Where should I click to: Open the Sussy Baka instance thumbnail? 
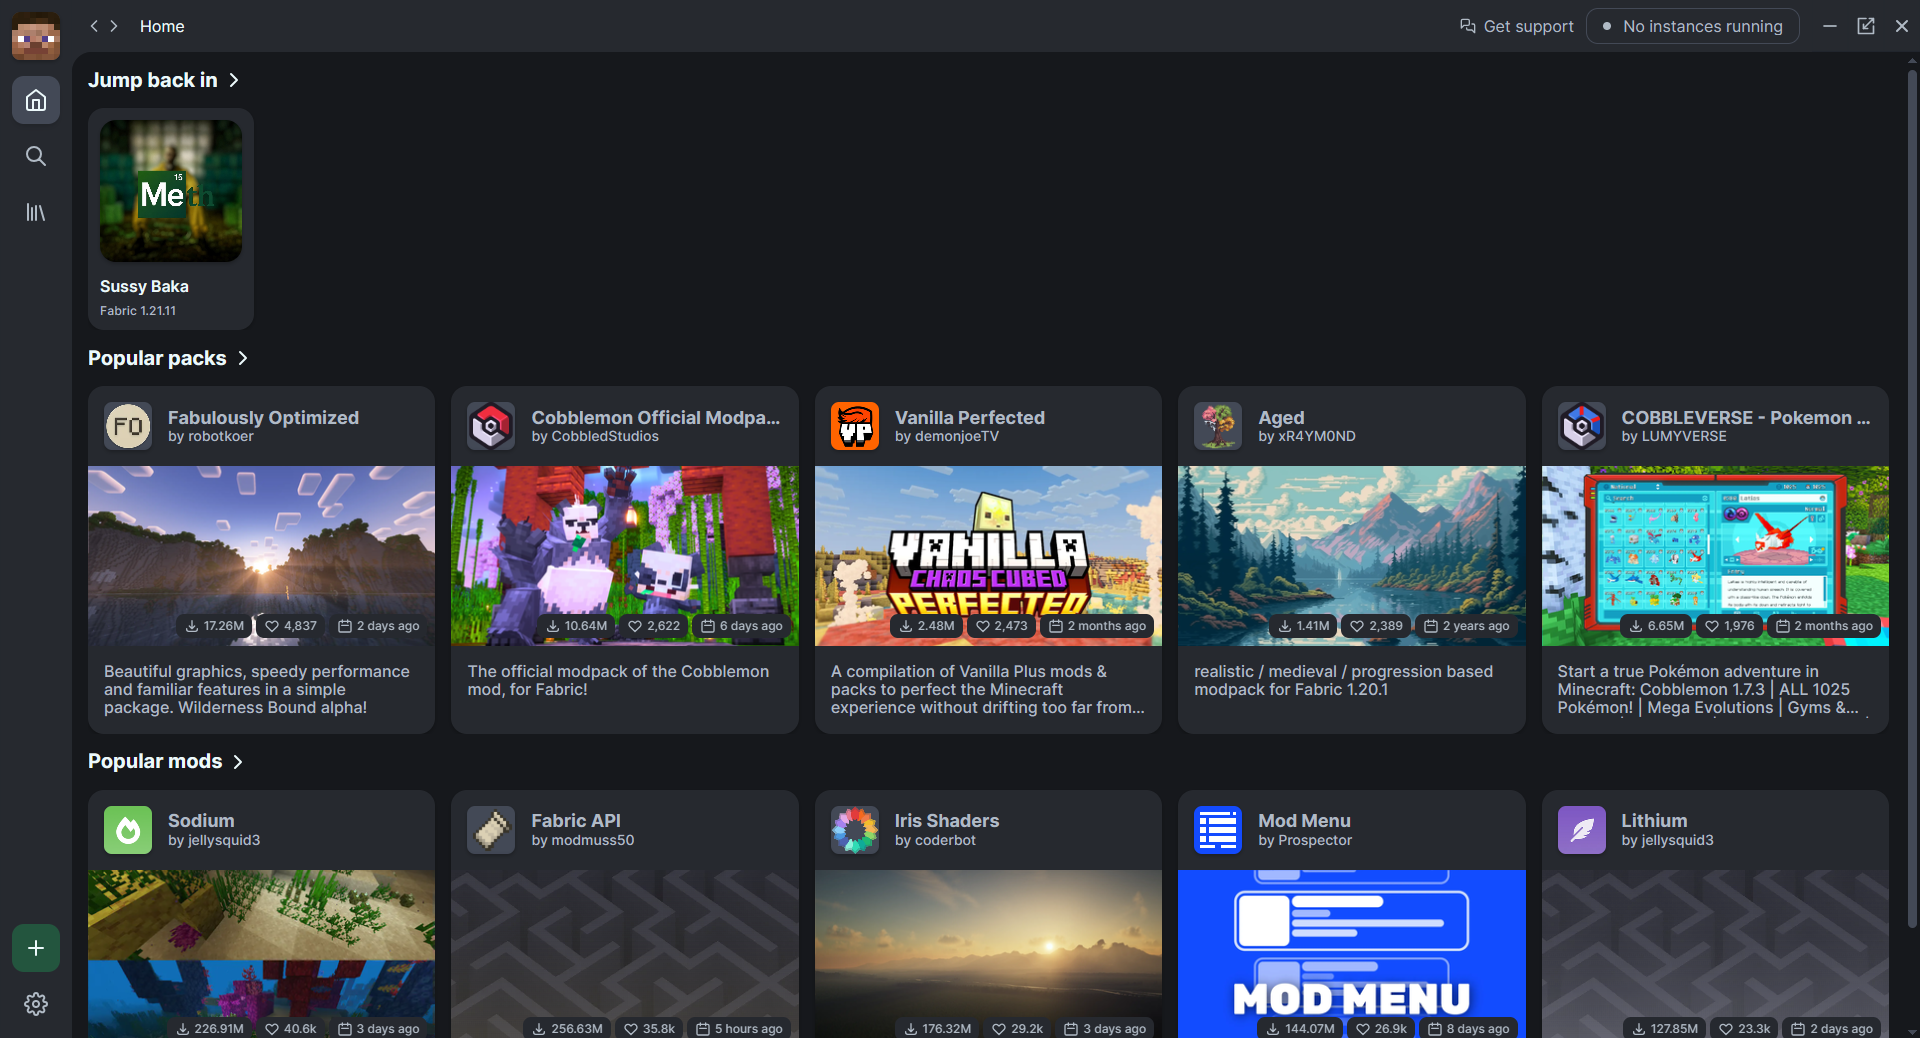(x=171, y=191)
